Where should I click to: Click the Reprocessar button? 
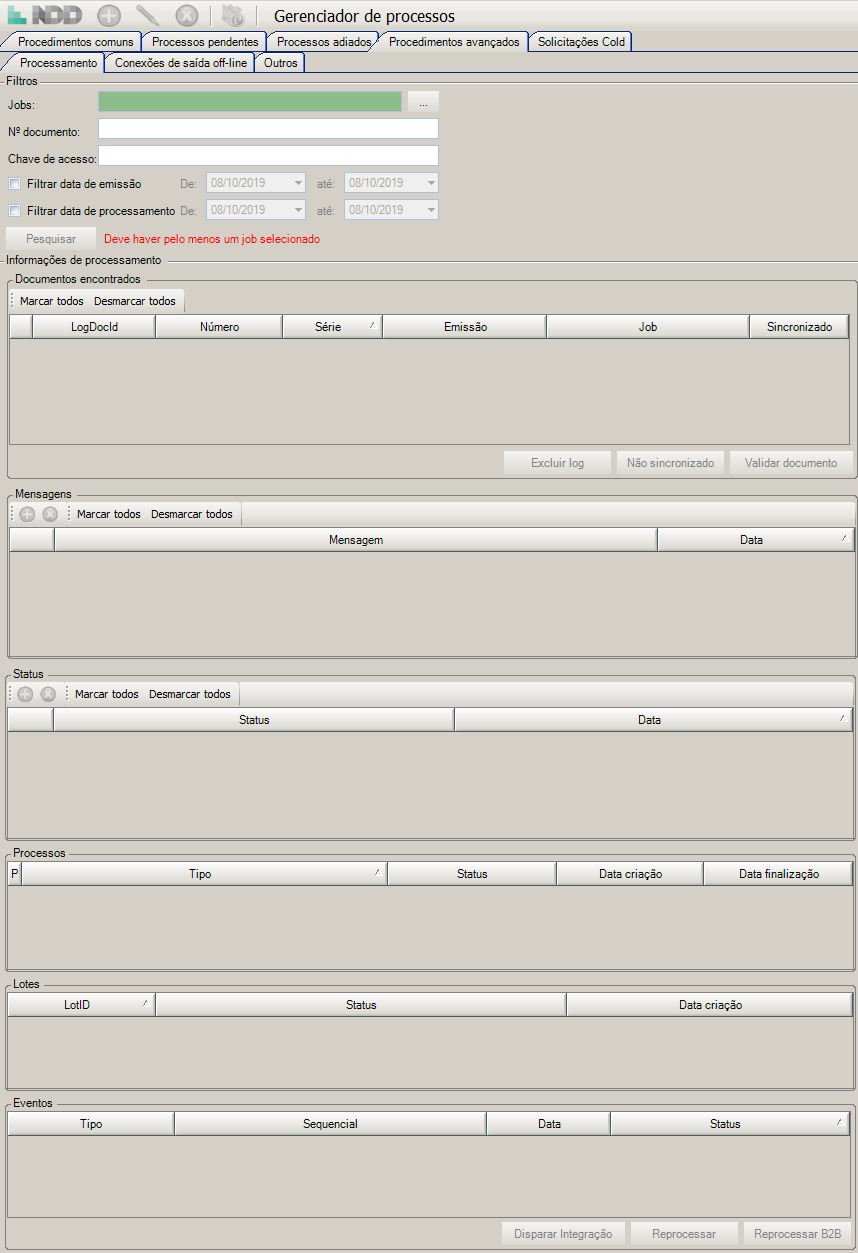[x=684, y=1234]
